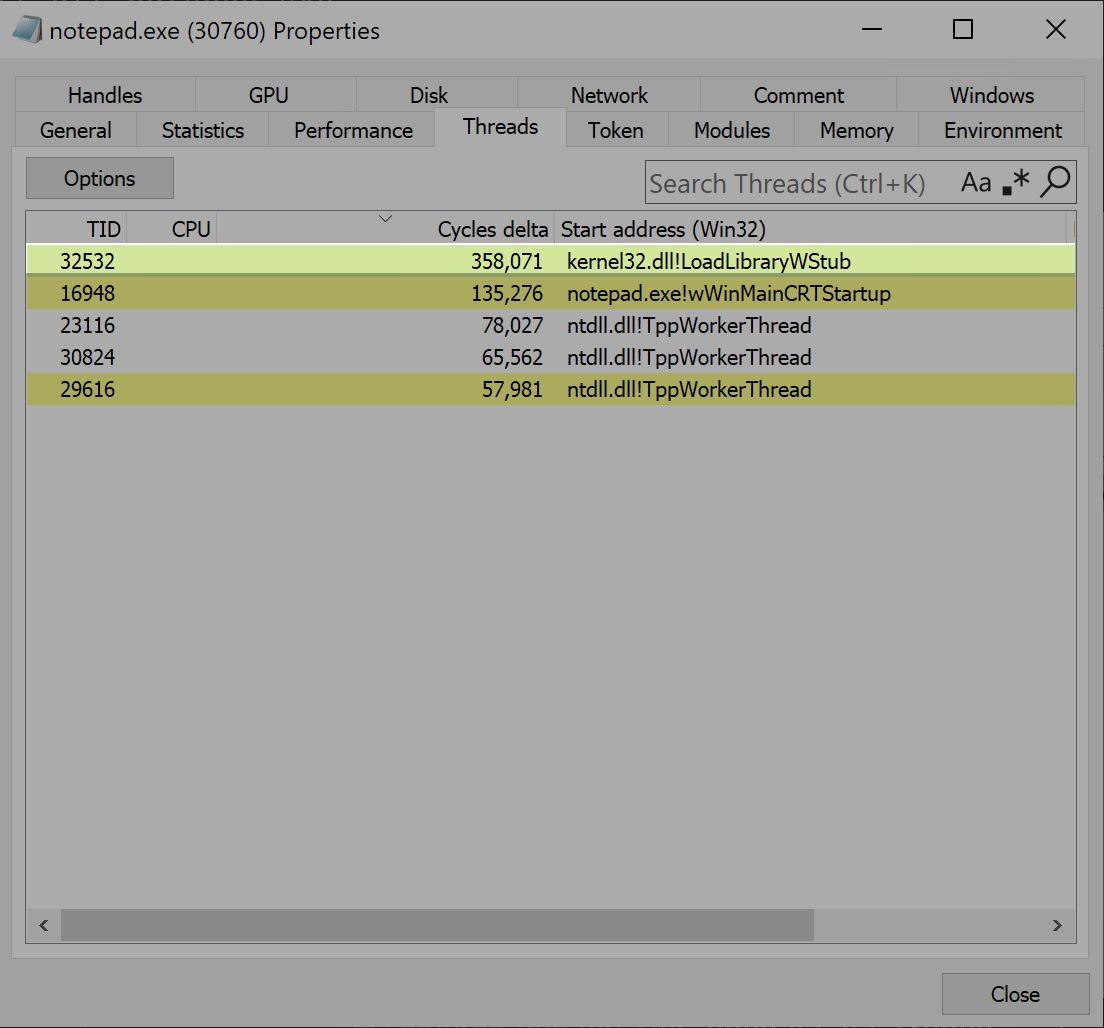Screen dimensions: 1104x1028
Task: Sort by Cycles delta column header
Action: [x=385, y=230]
